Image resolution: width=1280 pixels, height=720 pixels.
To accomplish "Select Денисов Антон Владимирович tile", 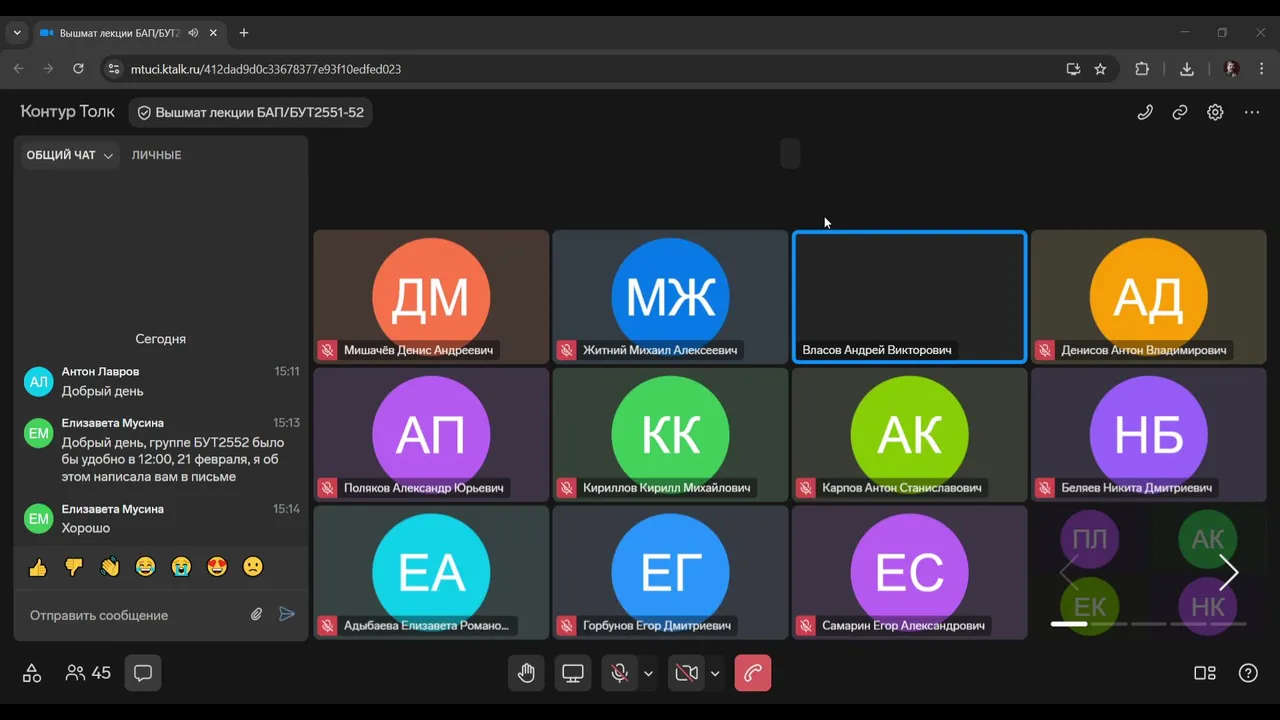I will 1148,297.
